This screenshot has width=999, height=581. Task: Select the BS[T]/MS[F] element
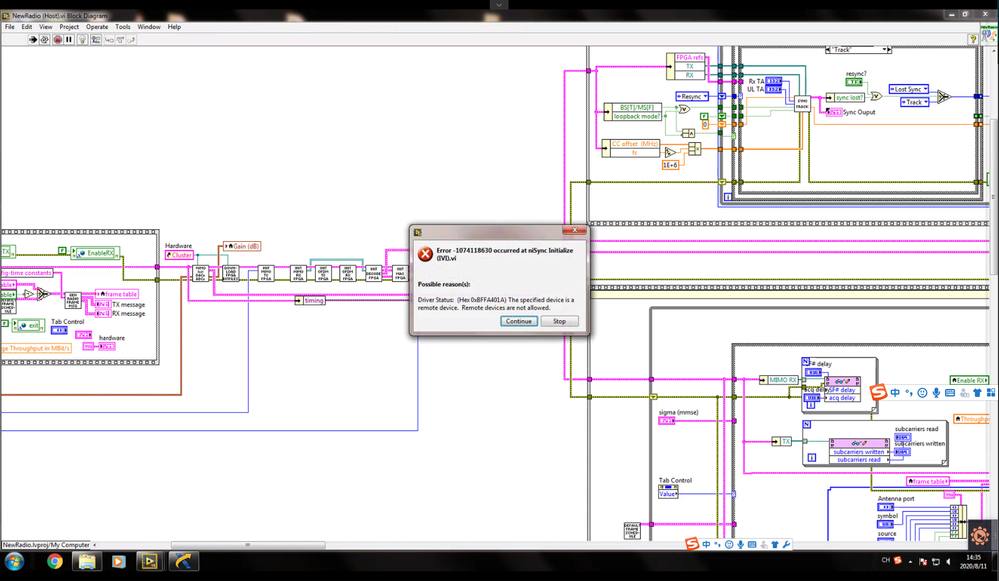tap(636, 108)
